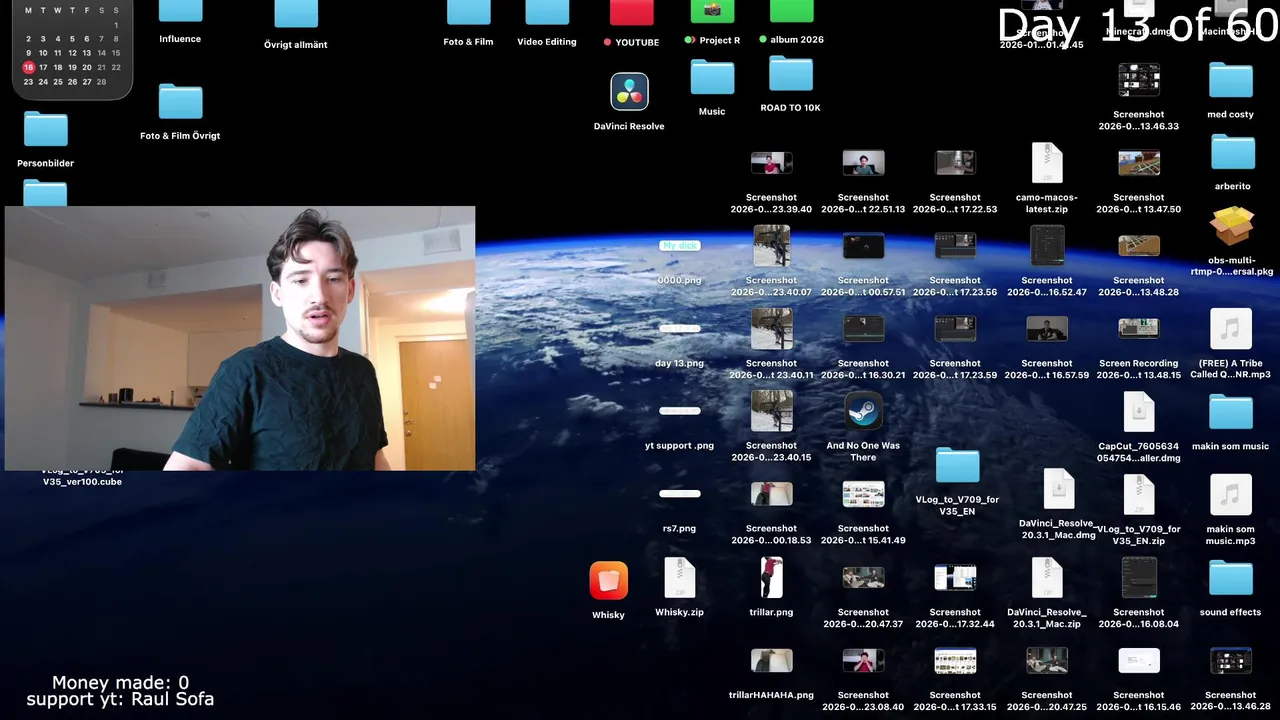
Task: Select screenshot thumbnail ending 13.46.28
Action: 1231,661
